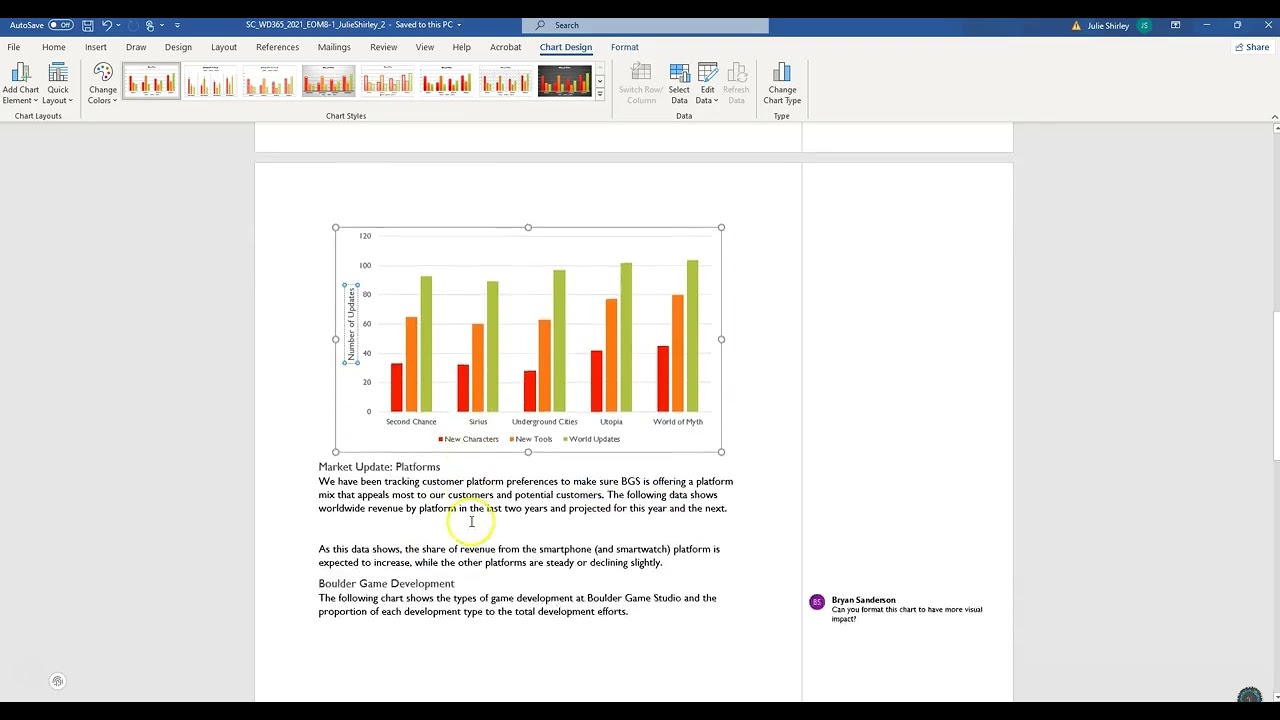Select the orange Utopia bar
1280x720 pixels.
point(611,356)
